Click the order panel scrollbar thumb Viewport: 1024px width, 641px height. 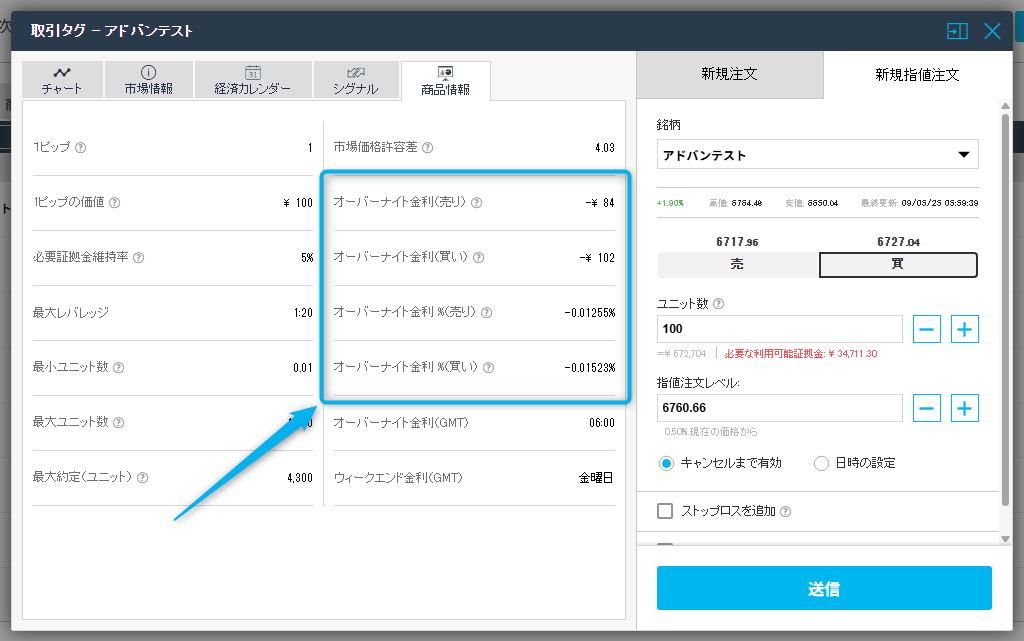1005,310
